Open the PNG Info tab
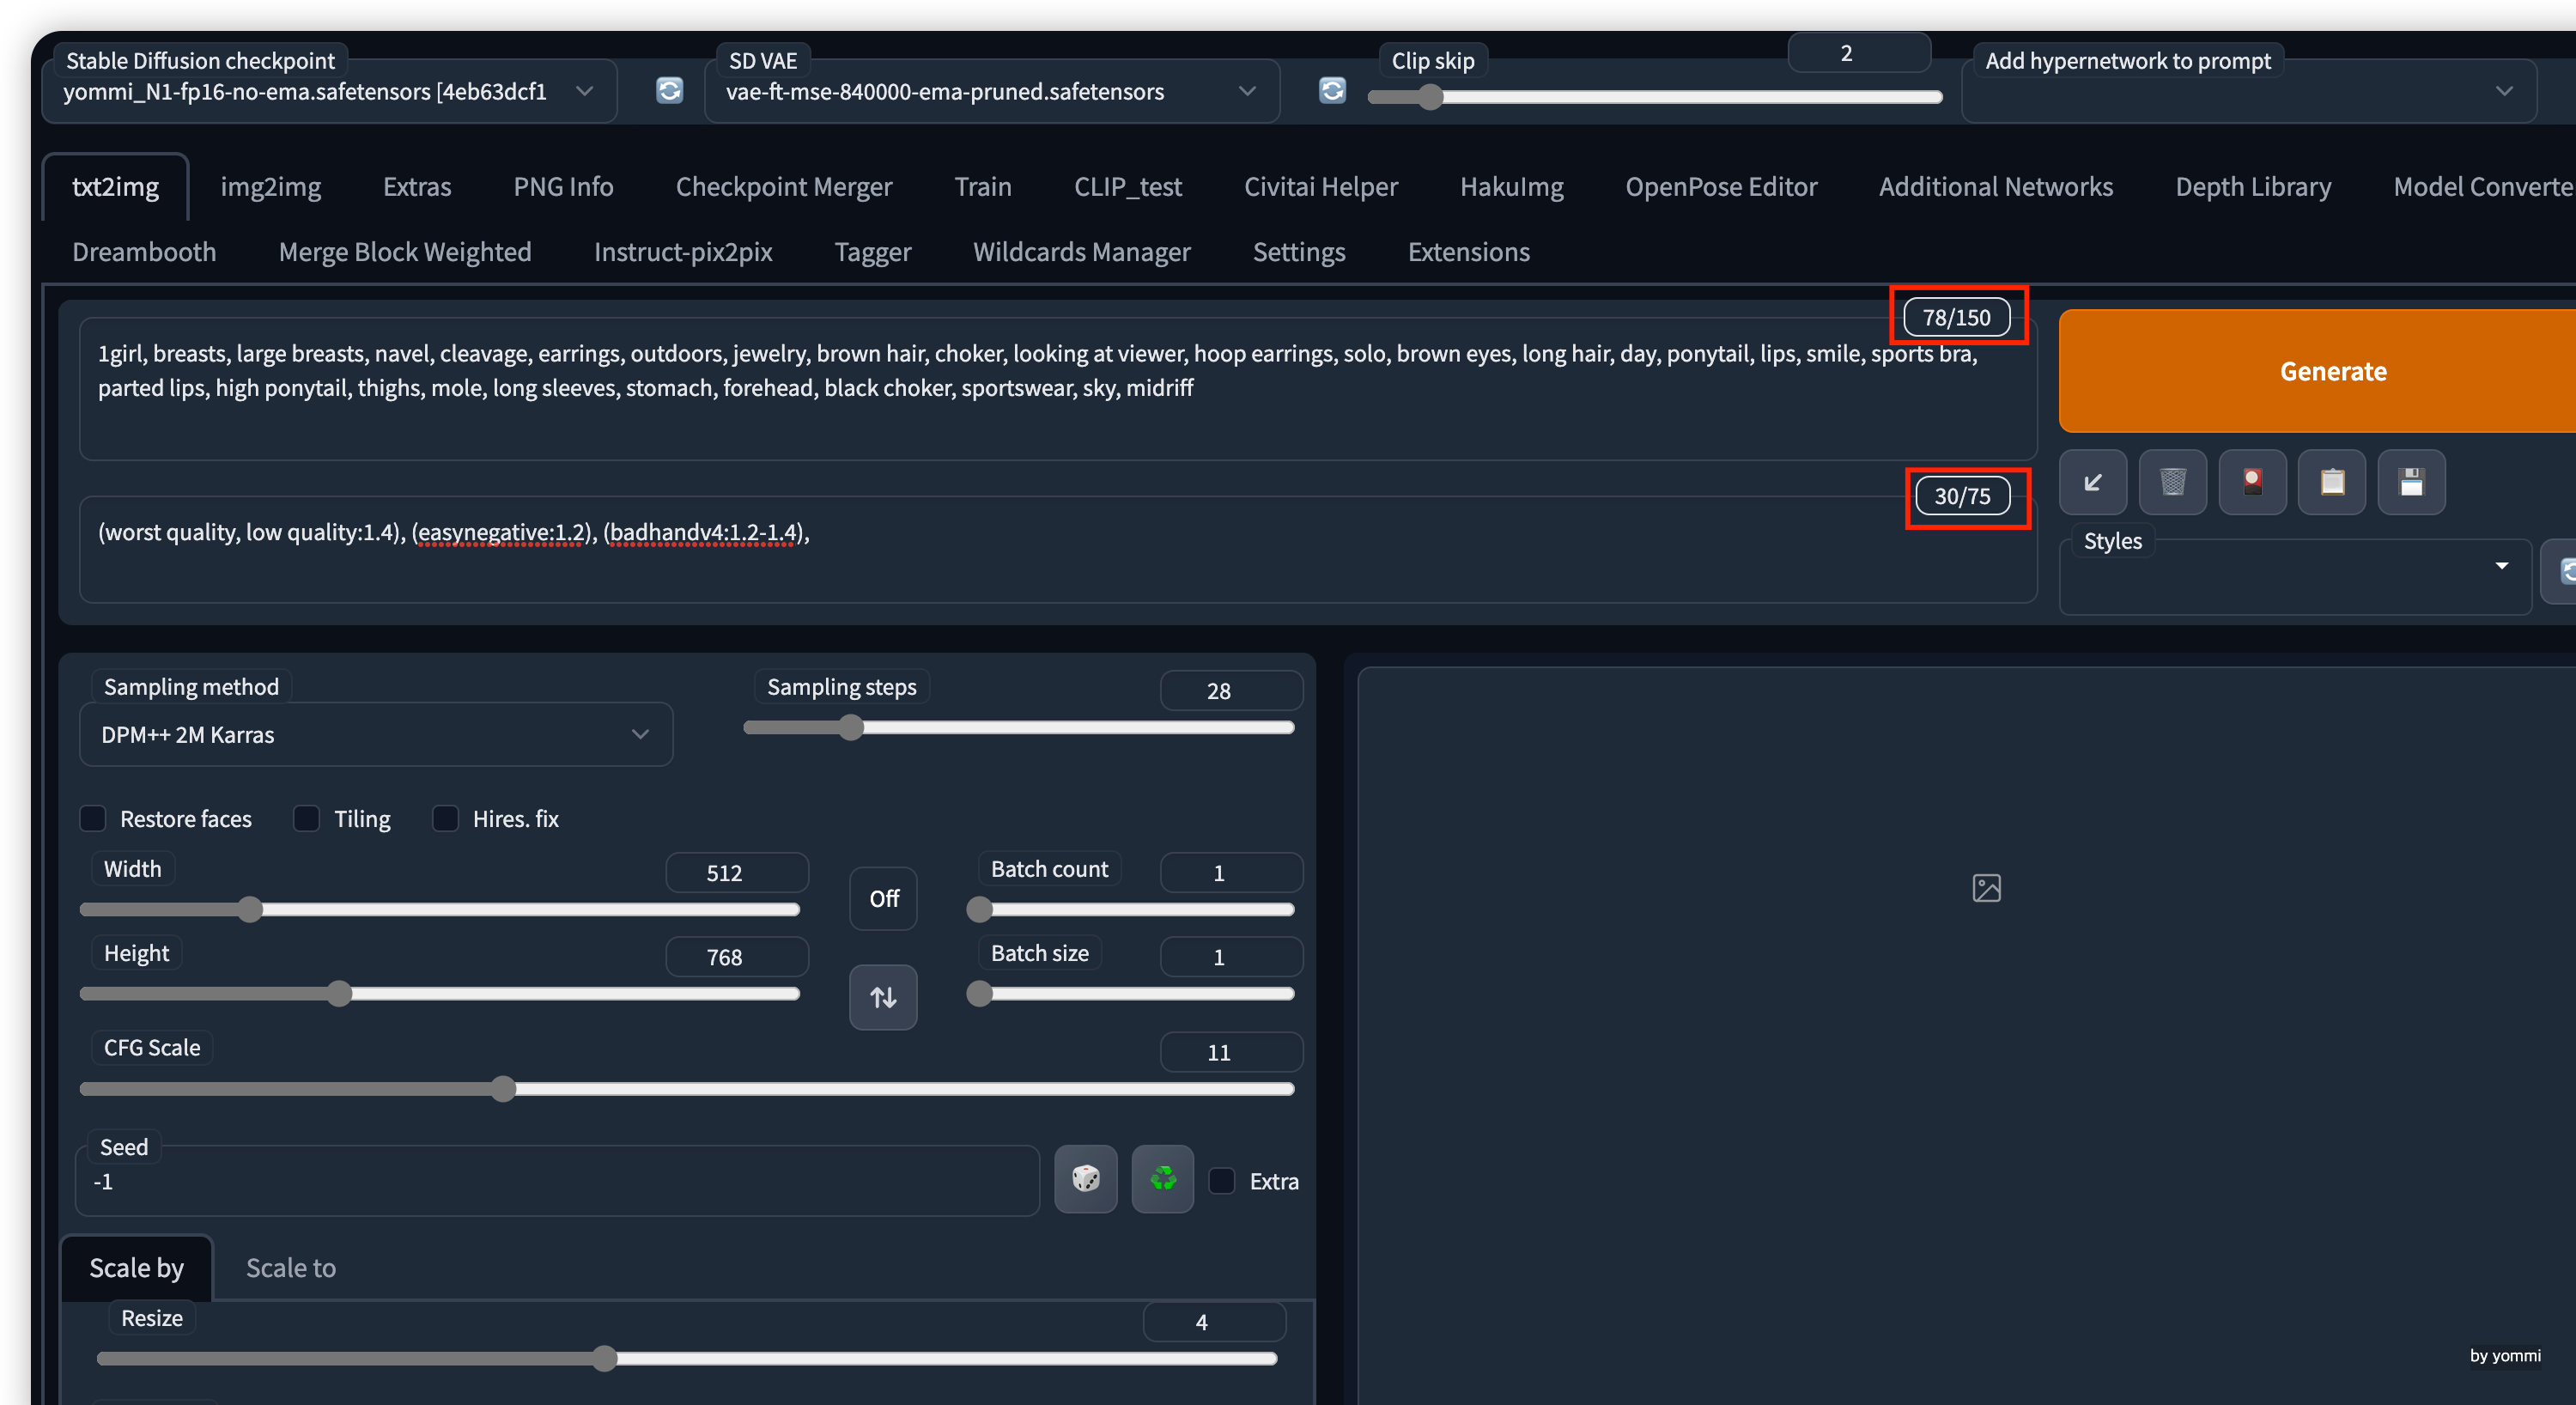 563,187
